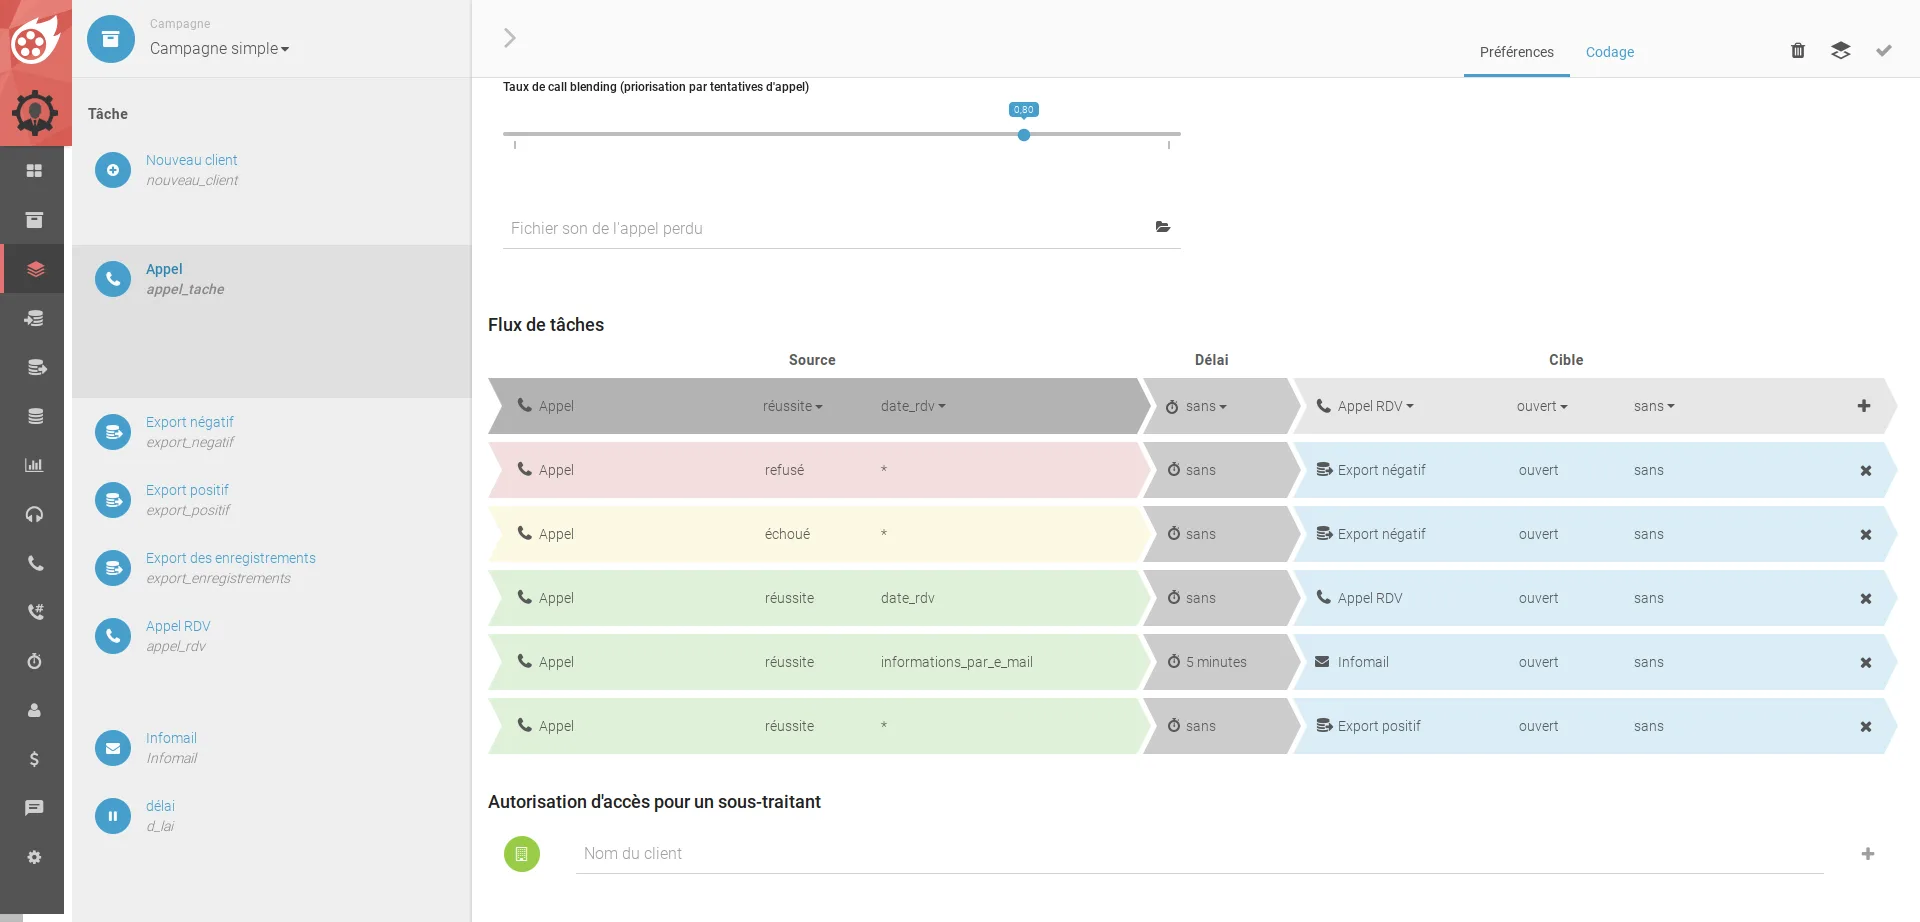Screen dimensions: 1920x922
Task: Click informations_par_e_mail source cell
Action: point(957,662)
